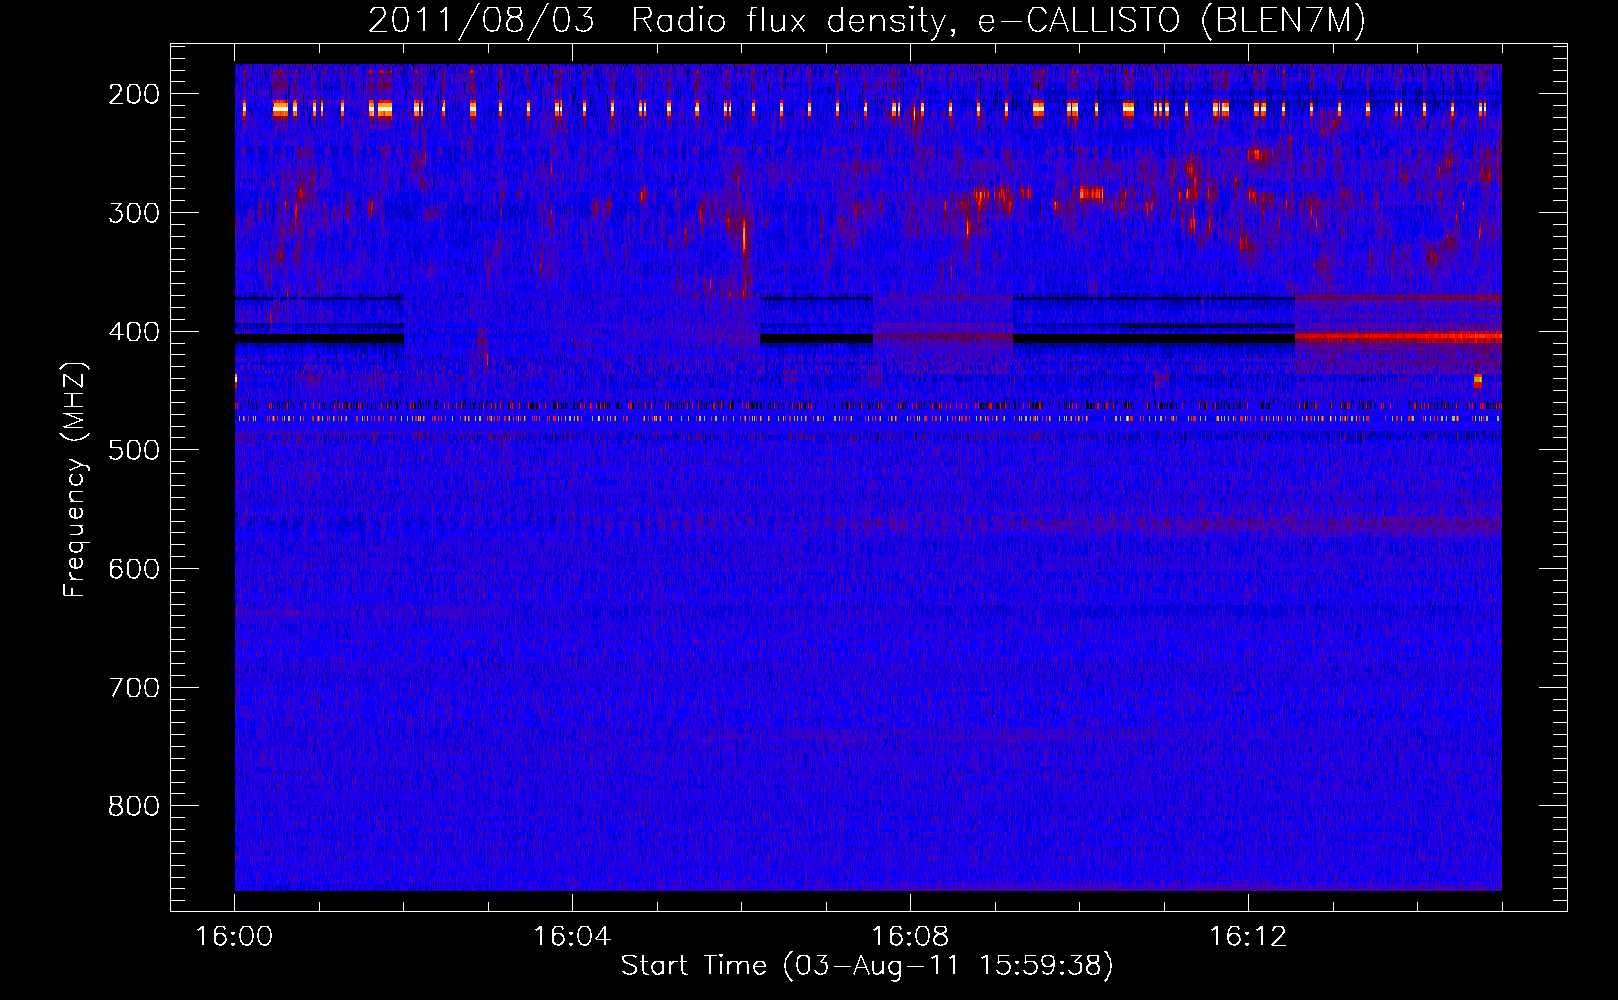Click the bright red band near 400 MHz after 16:12
The width and height of the screenshot is (1618, 1000).
click(x=1398, y=338)
